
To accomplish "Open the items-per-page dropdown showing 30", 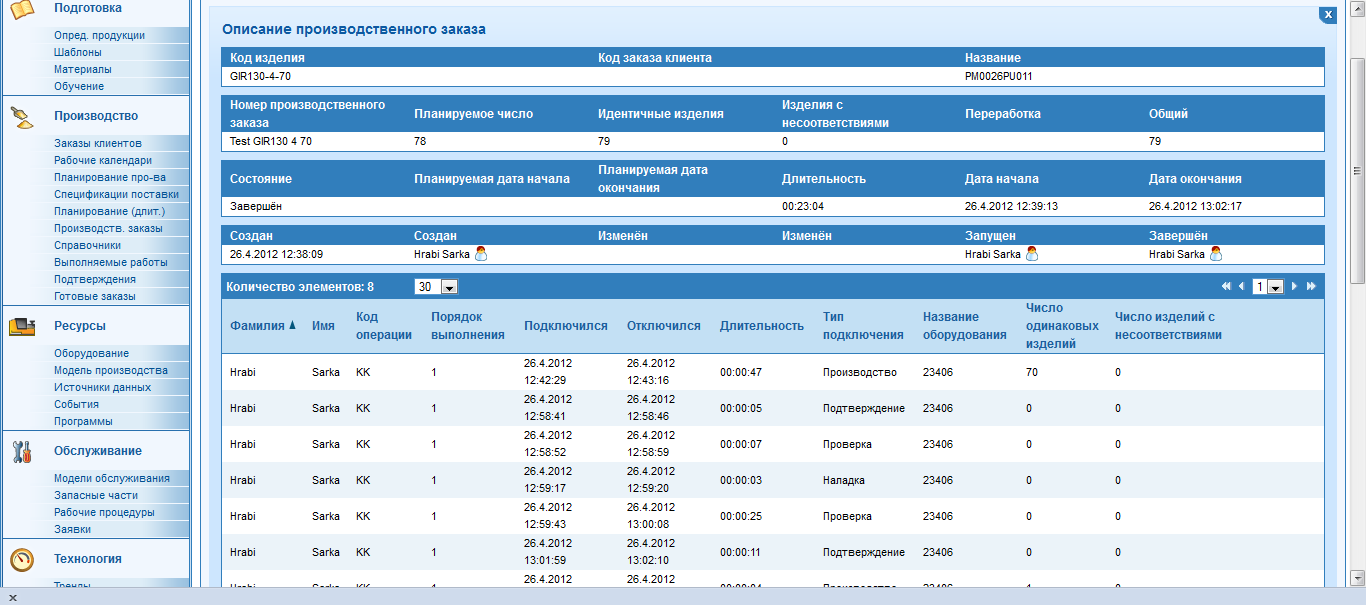I will pyautogui.click(x=436, y=287).
